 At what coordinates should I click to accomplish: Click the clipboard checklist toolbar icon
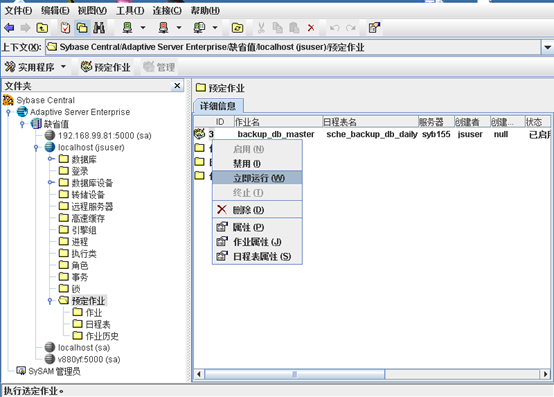(x=65, y=28)
